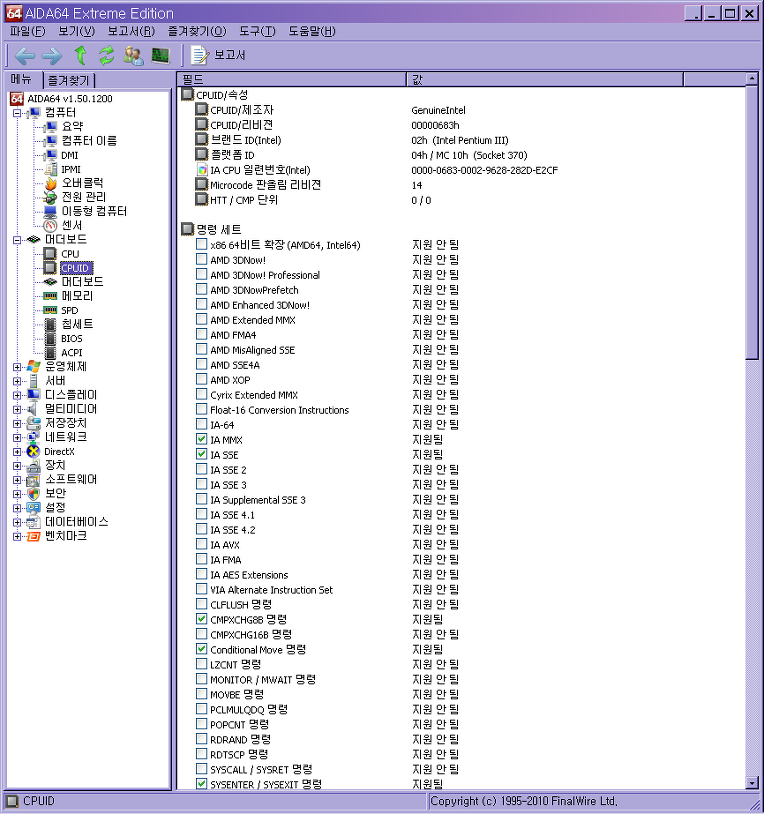
Task: Expand the 저장장치 tree node
Action: pyautogui.click(x=17, y=424)
